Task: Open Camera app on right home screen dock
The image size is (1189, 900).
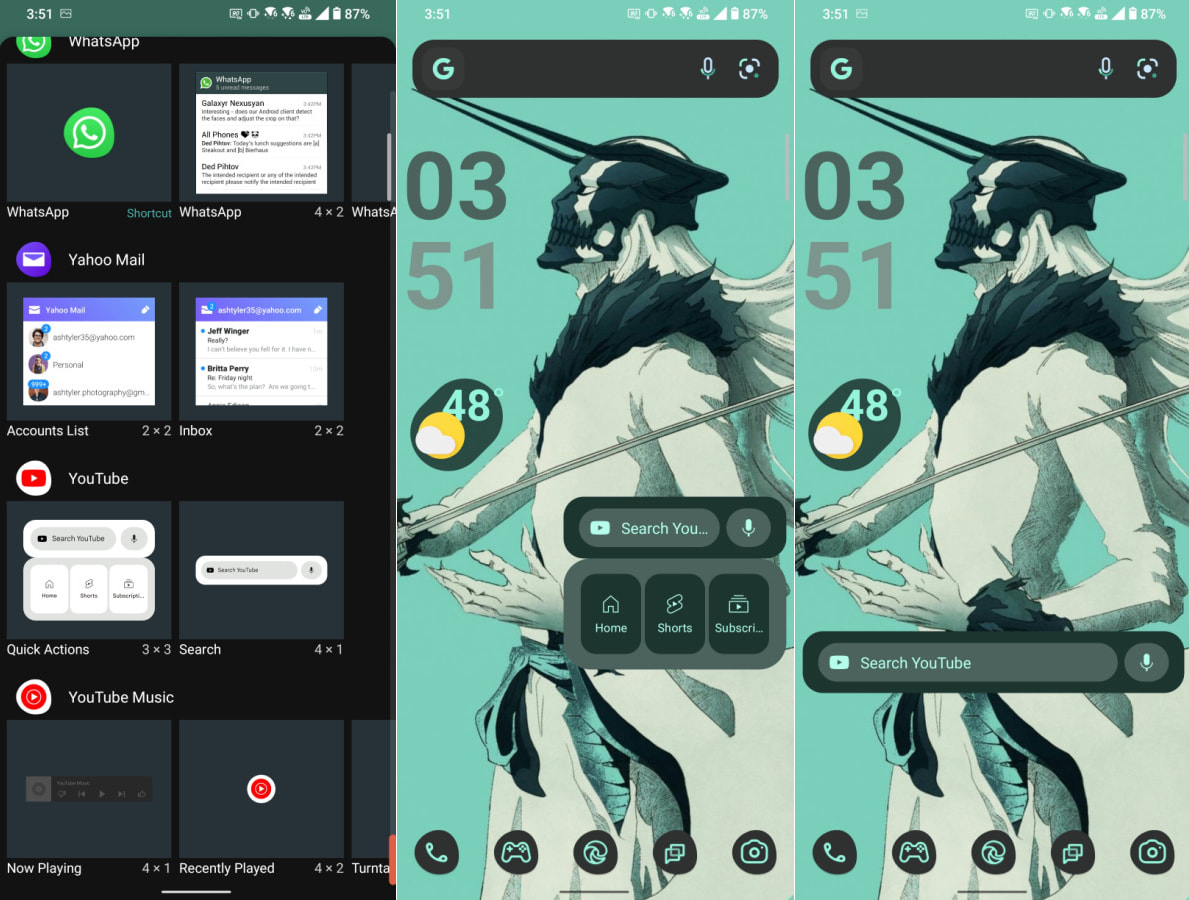Action: tap(1152, 852)
